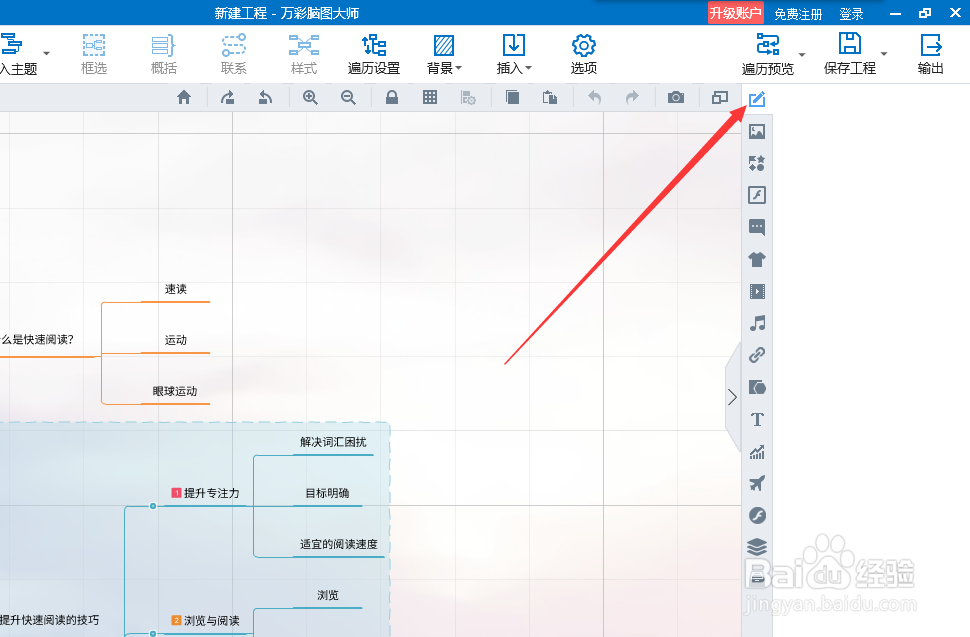The height and width of the screenshot is (637, 970).
Task: Click 升级账户 upgrade account button
Action: (x=736, y=13)
